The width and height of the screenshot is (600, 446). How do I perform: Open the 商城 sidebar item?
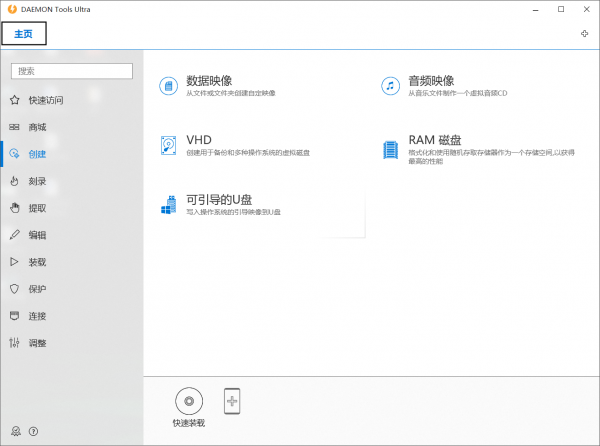(x=38, y=127)
